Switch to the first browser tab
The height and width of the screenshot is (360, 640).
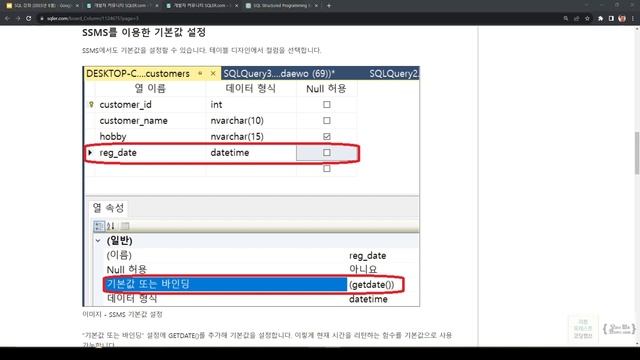coord(42,6)
